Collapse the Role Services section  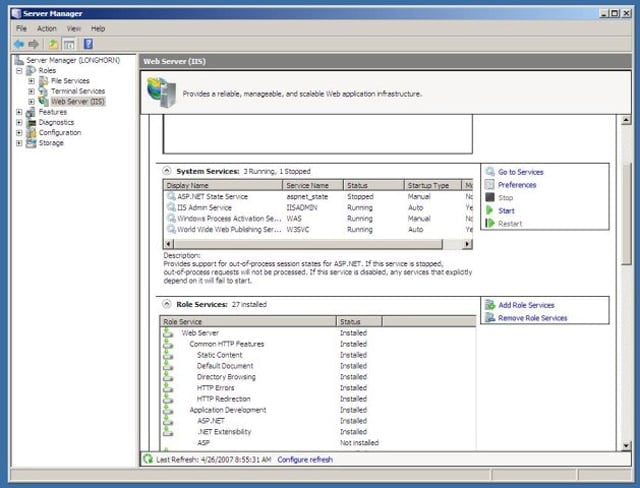pos(167,304)
